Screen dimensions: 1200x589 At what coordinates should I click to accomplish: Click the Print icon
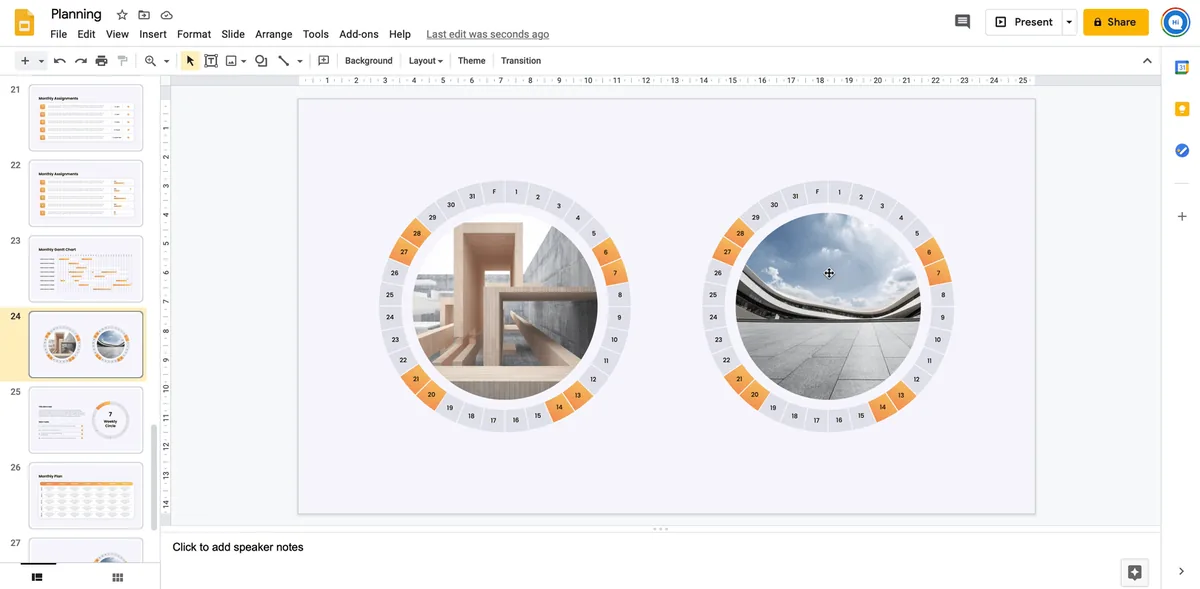pos(101,61)
